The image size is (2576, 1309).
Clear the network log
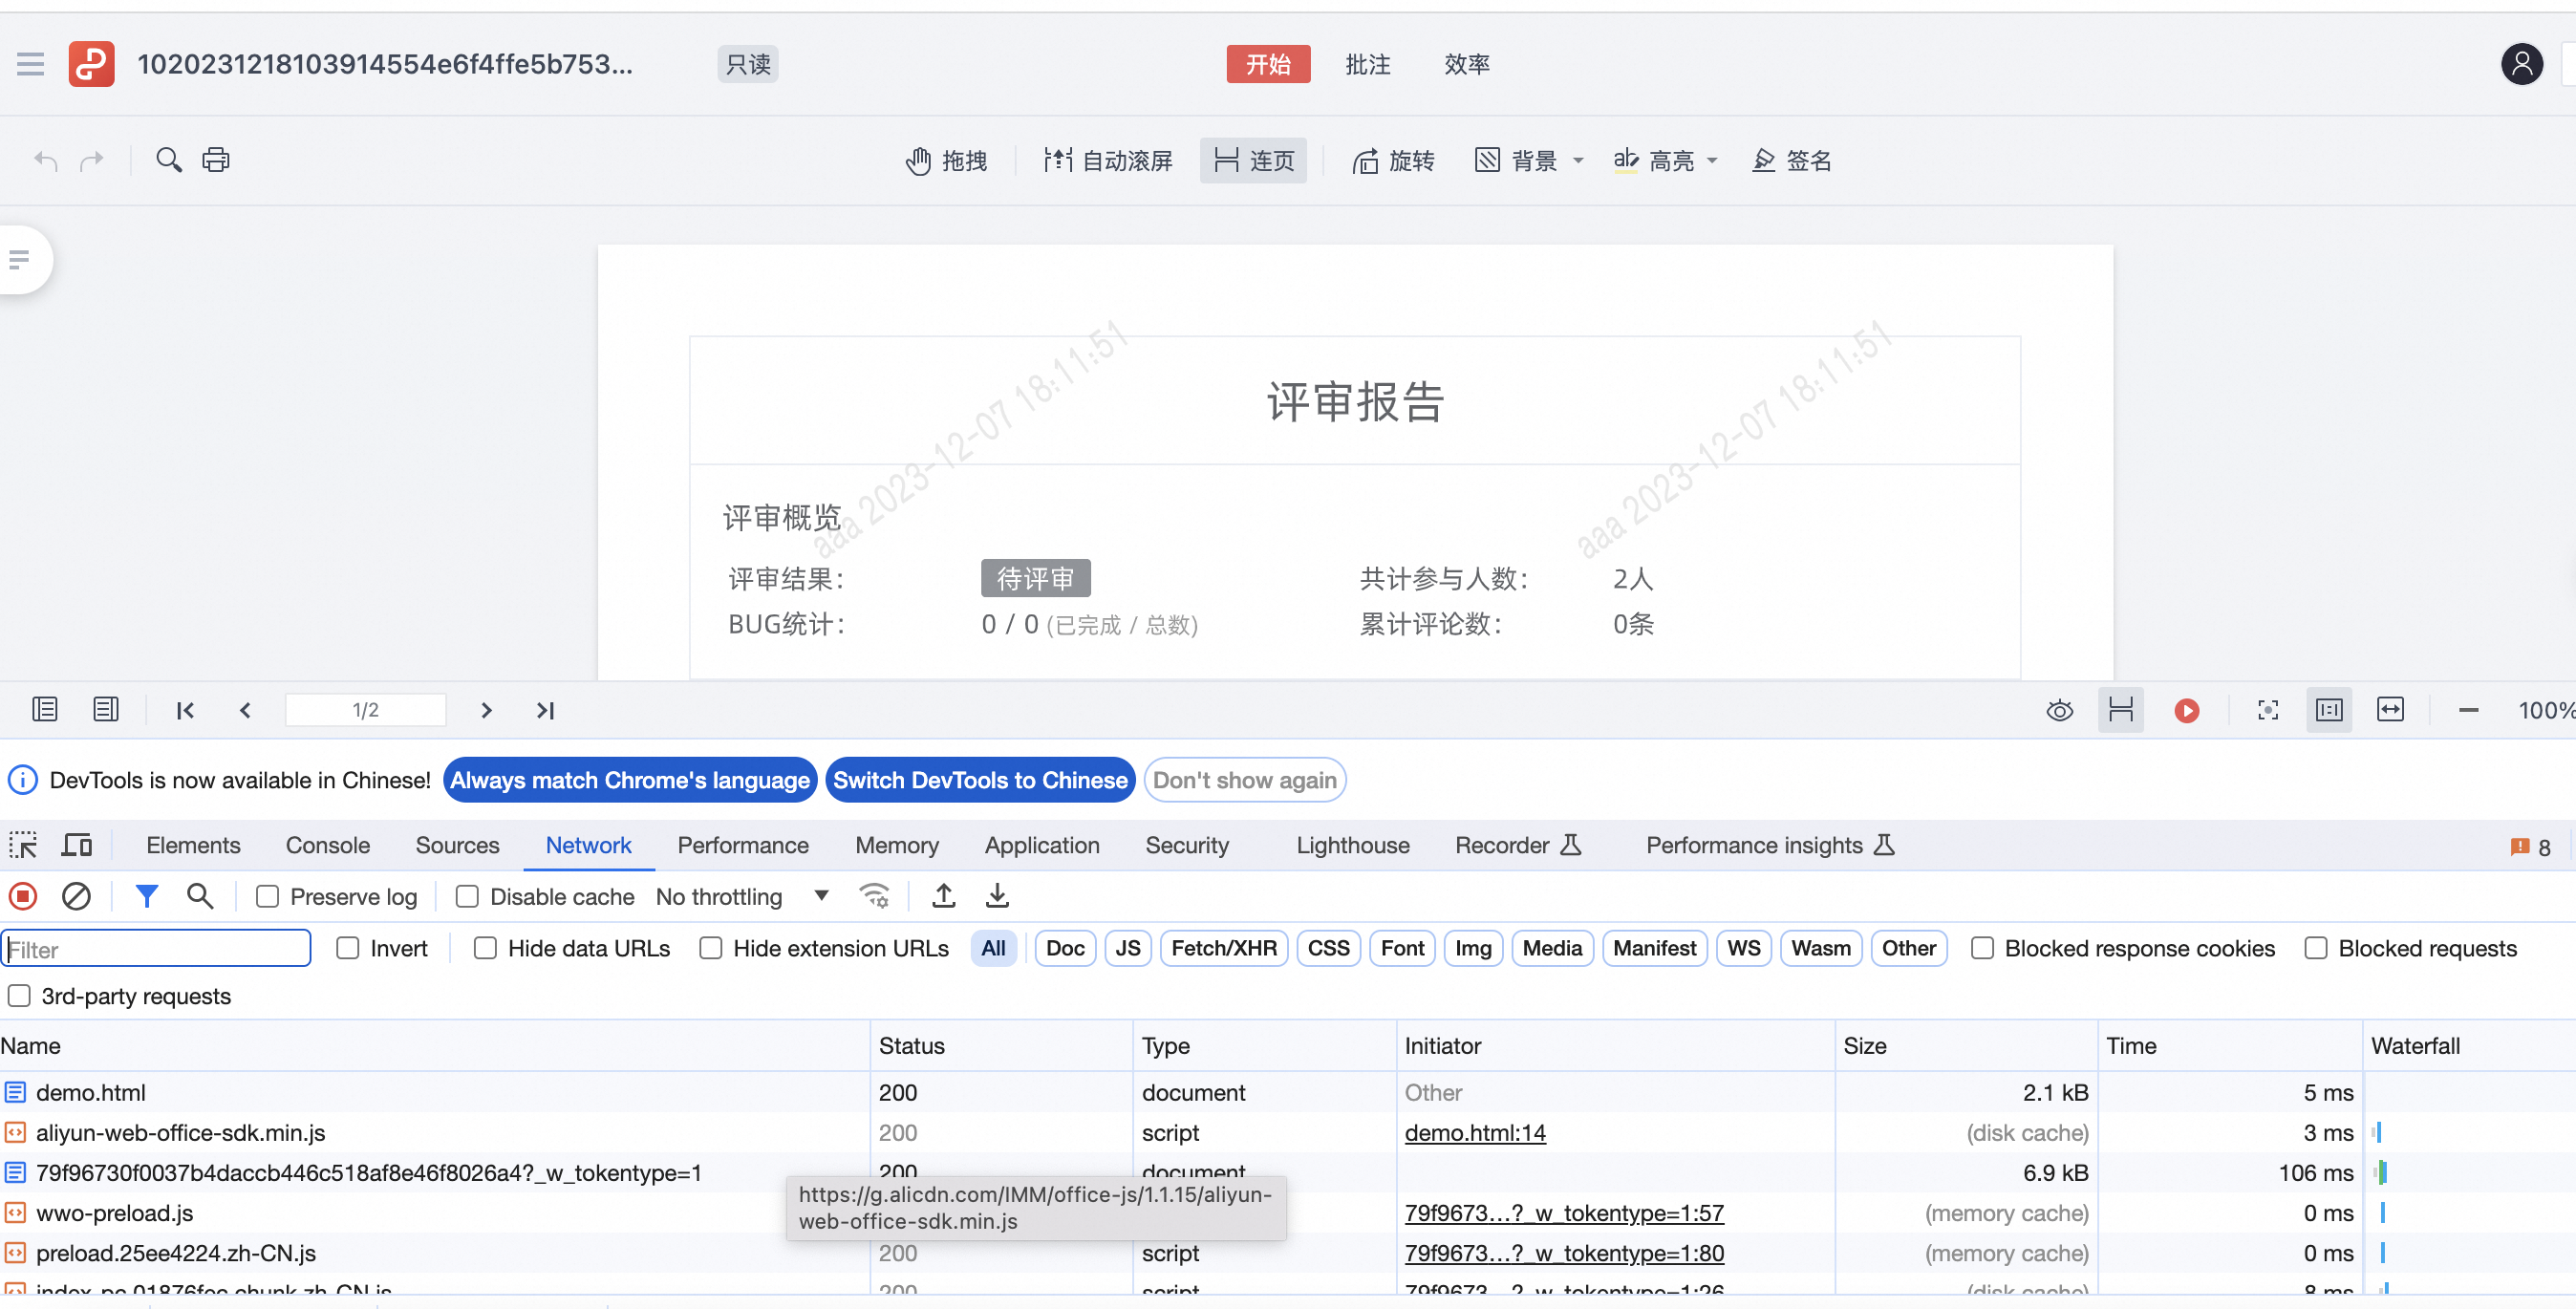coord(76,896)
